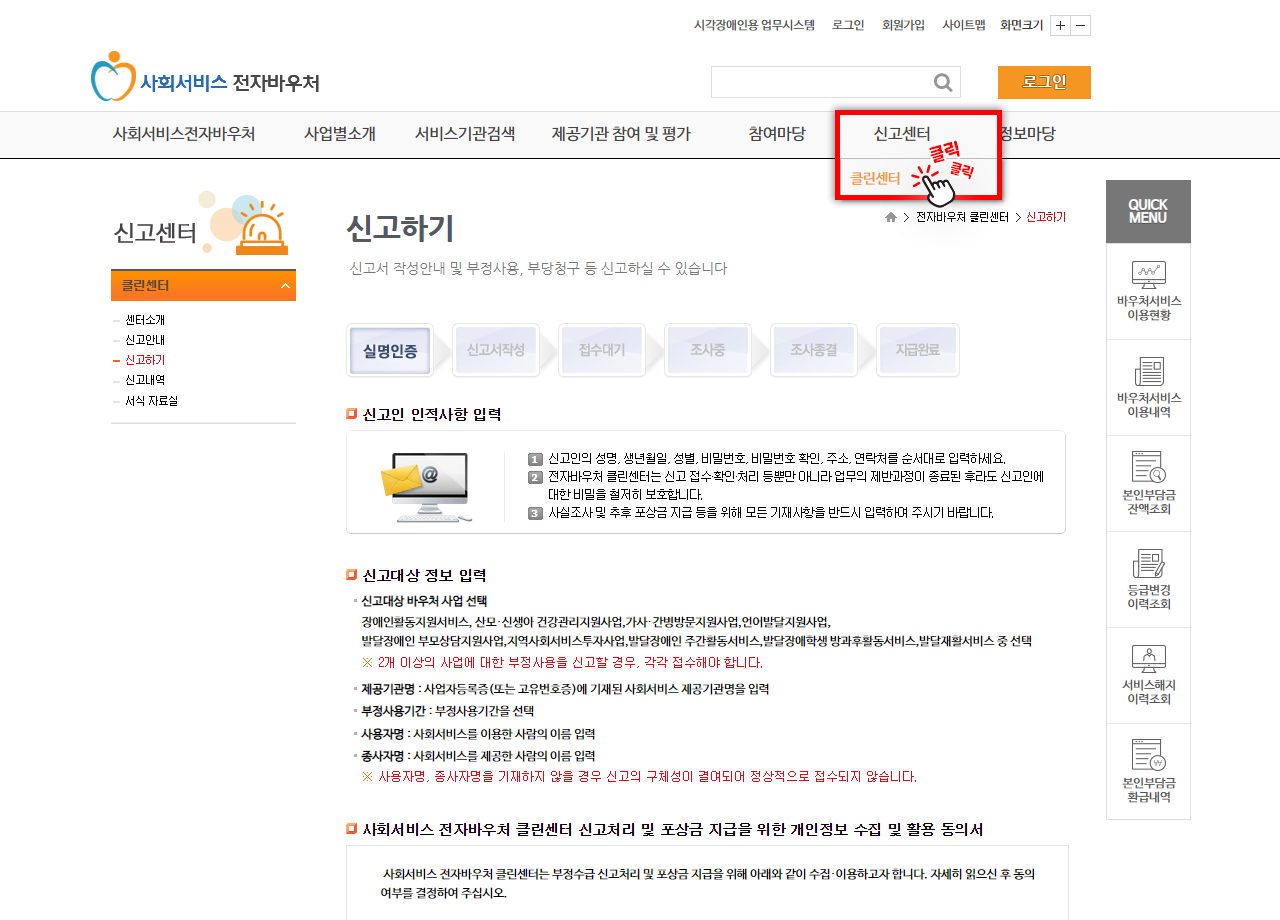Click the QUICK MENU header
Screen dimensions: 1280x920
pos(1148,212)
